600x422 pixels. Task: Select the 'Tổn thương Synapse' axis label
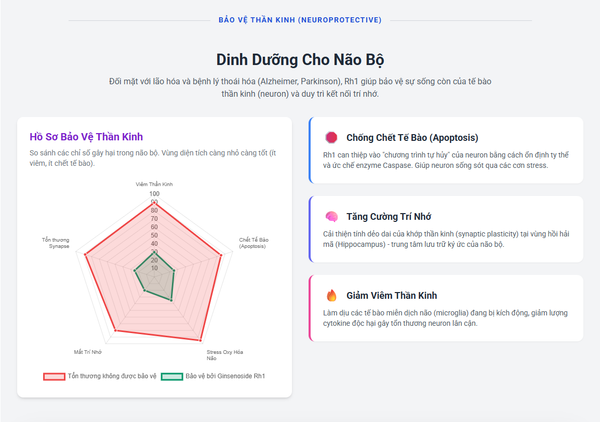coord(56,243)
